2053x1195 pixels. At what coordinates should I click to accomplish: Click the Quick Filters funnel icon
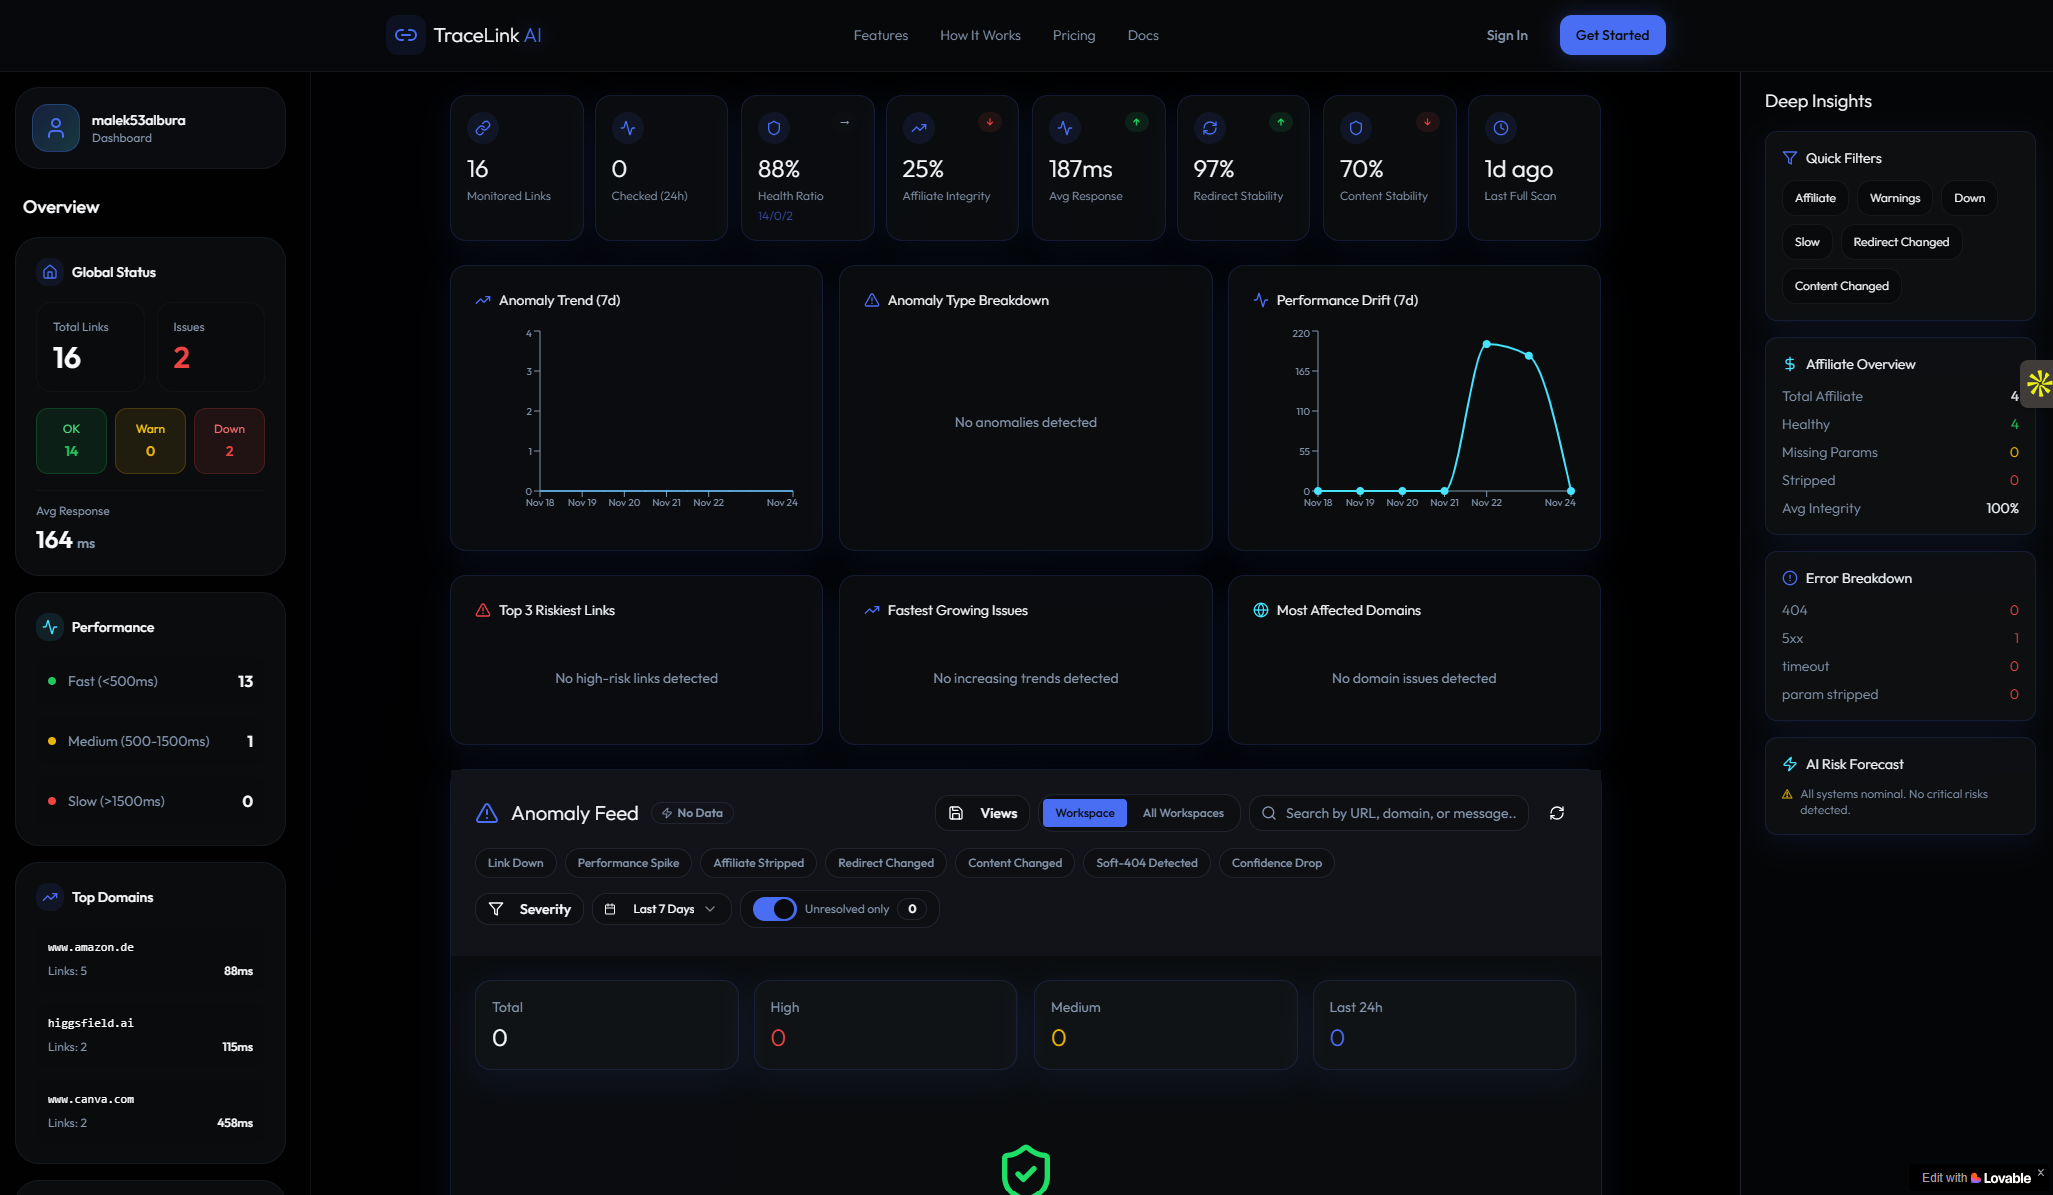point(1788,157)
